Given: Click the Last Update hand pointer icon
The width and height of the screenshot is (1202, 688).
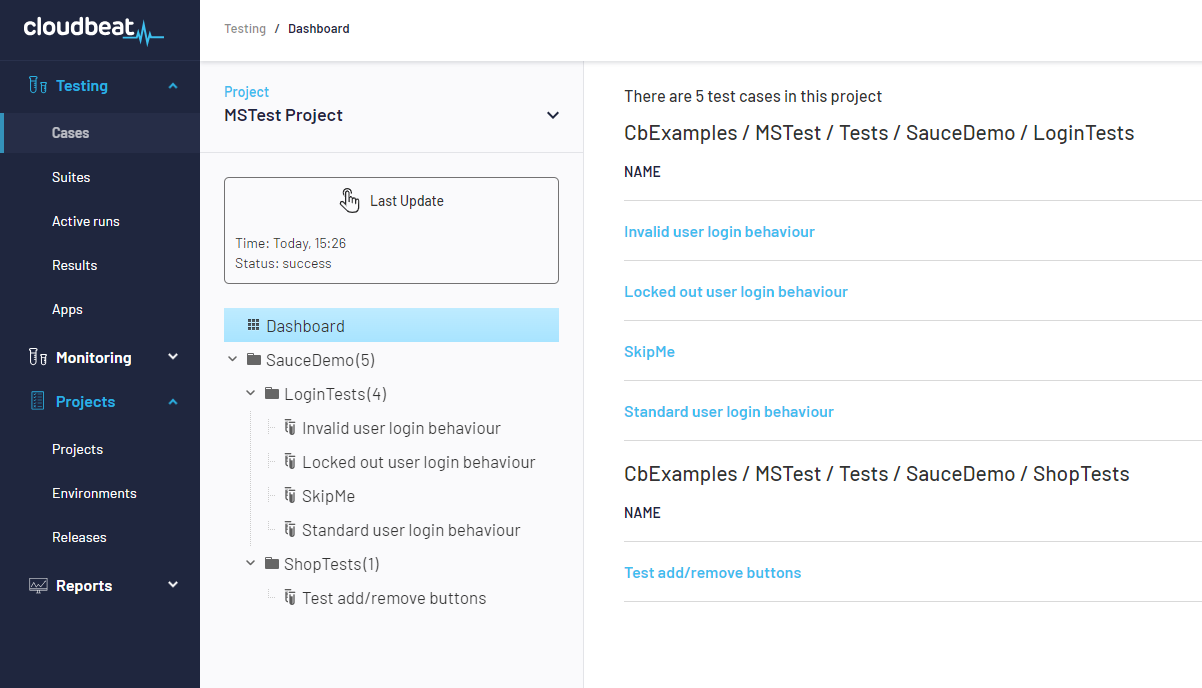Looking at the screenshot, I should tap(349, 201).
